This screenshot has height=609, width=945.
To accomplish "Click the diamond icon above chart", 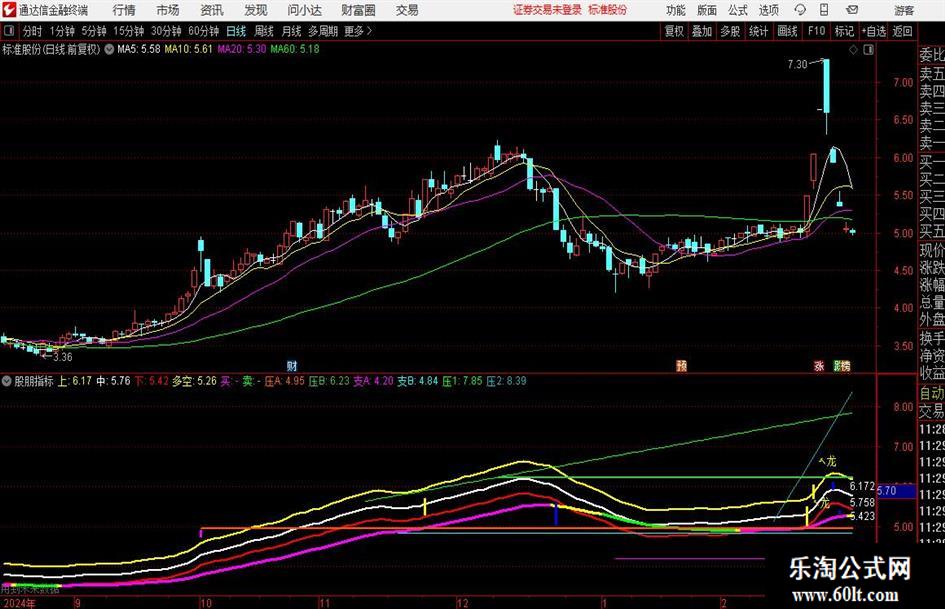I will (853, 50).
